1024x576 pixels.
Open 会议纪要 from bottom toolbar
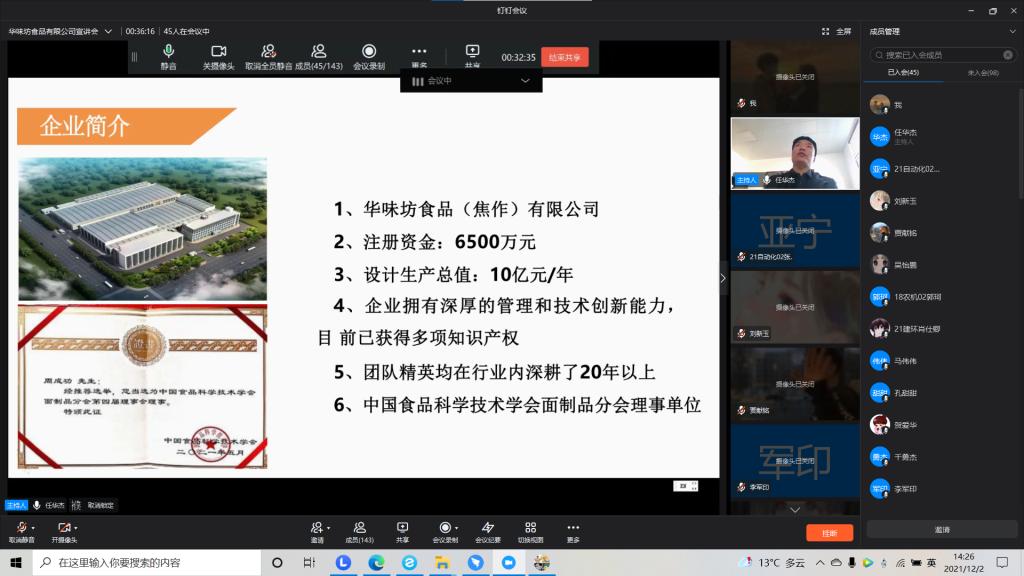point(487,528)
